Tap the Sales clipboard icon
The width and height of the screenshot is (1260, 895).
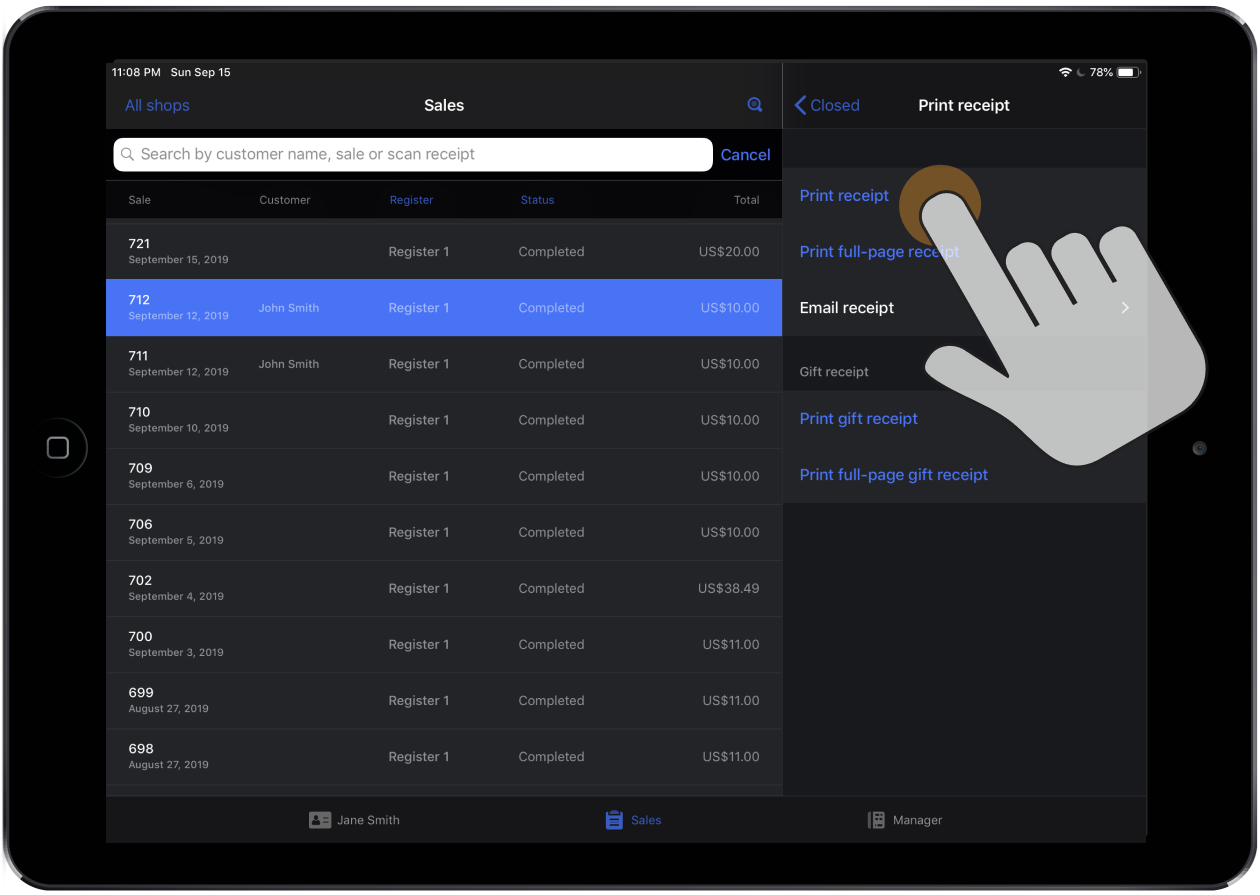tap(614, 820)
